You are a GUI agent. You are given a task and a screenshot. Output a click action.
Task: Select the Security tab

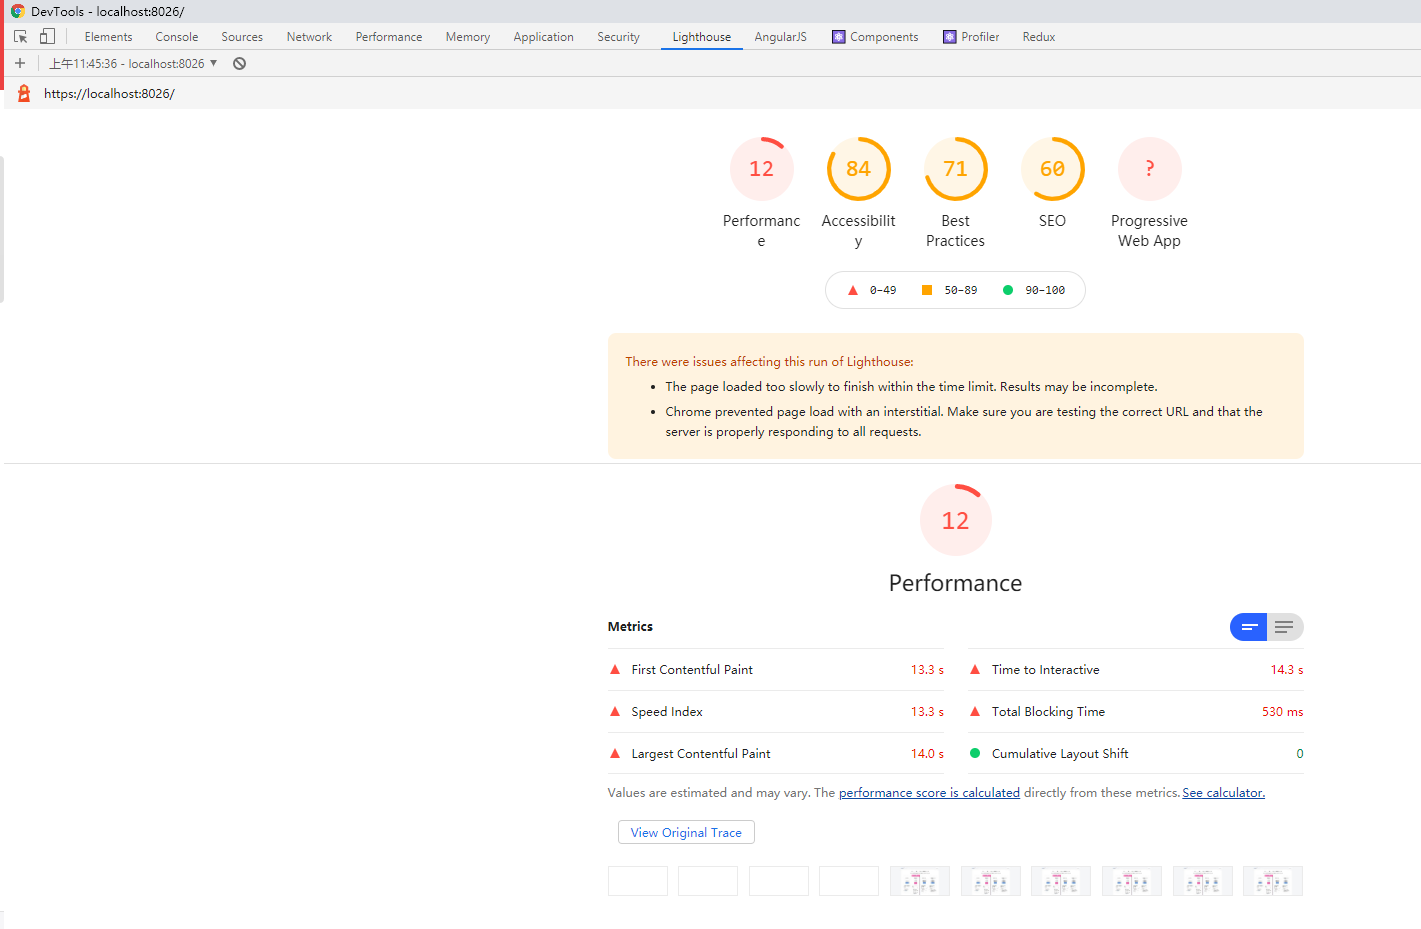pyautogui.click(x=618, y=37)
